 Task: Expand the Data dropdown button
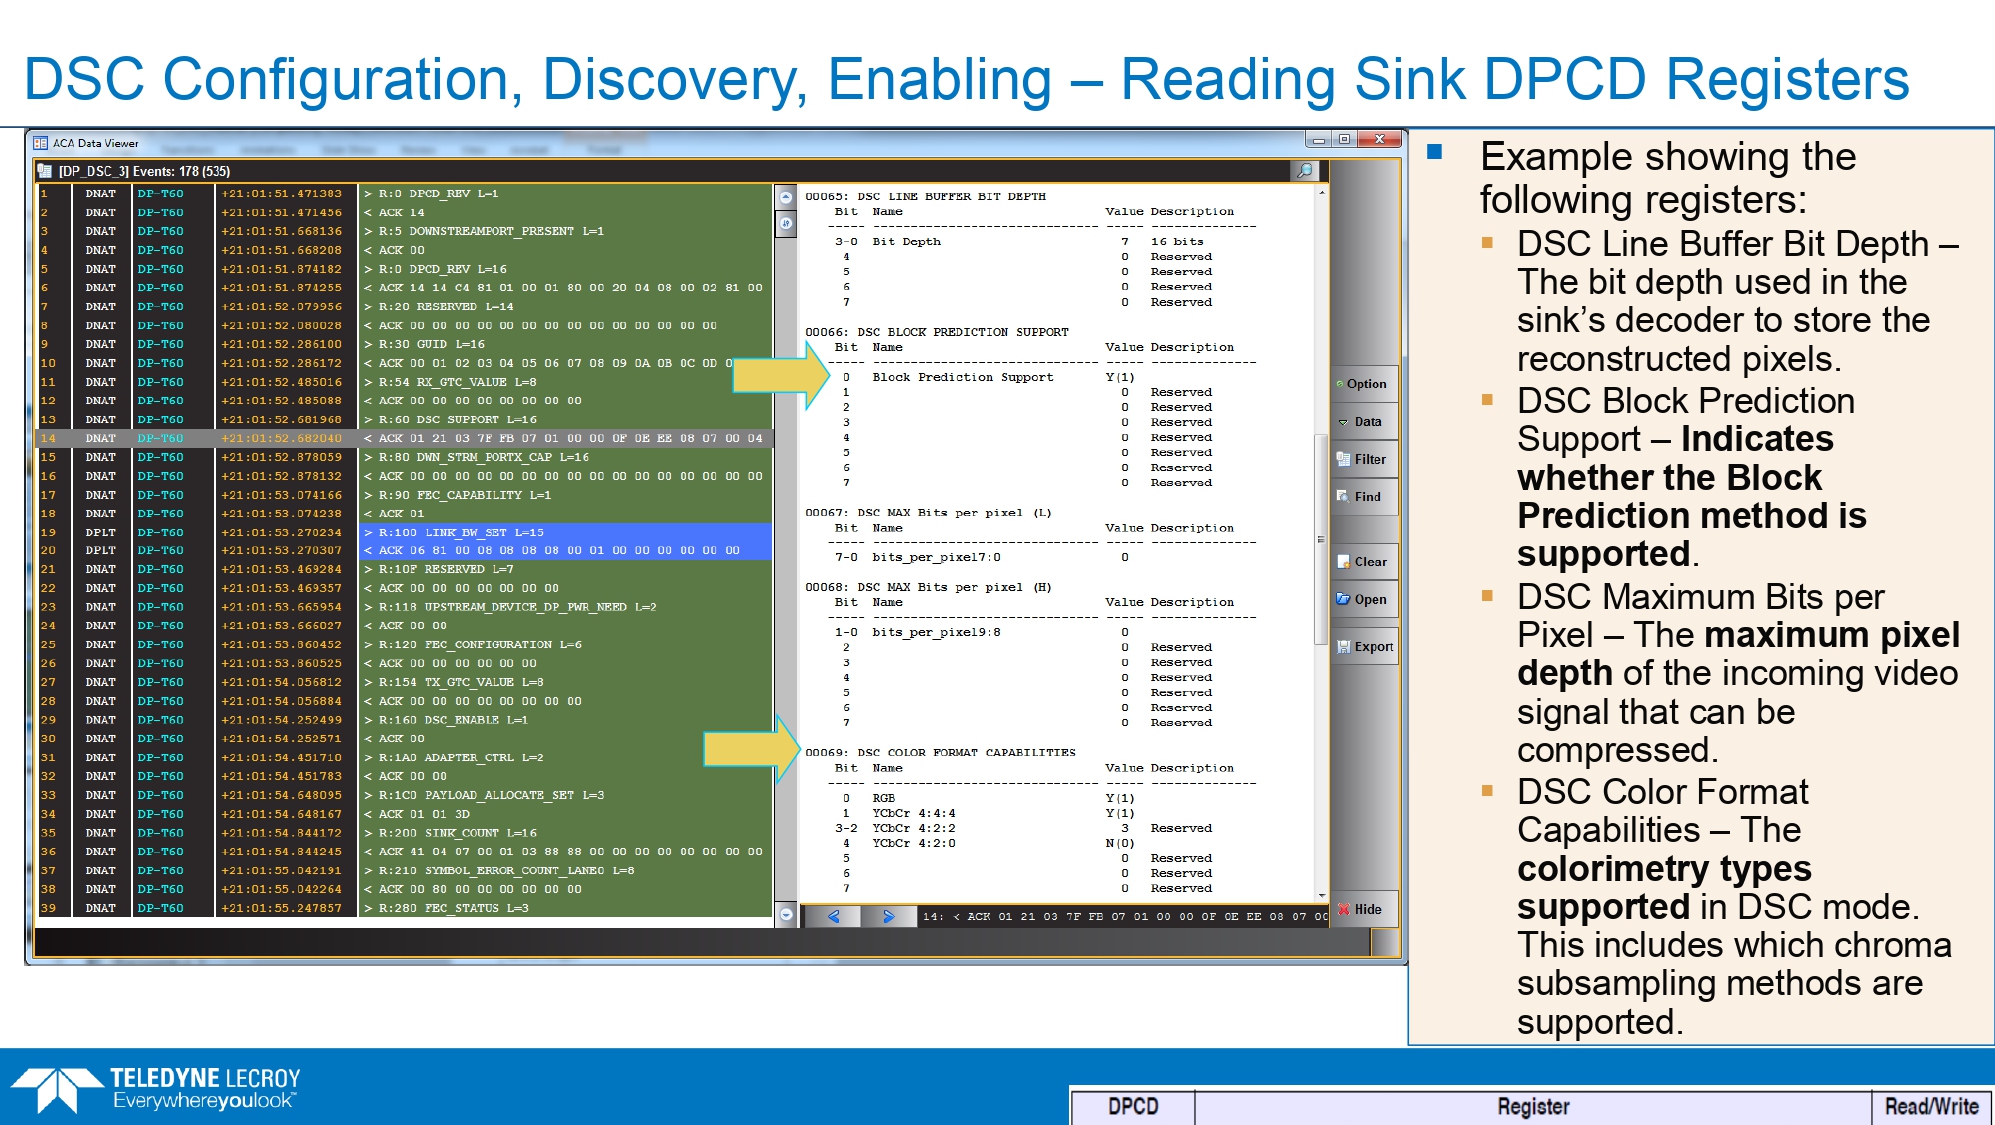tap(1364, 422)
